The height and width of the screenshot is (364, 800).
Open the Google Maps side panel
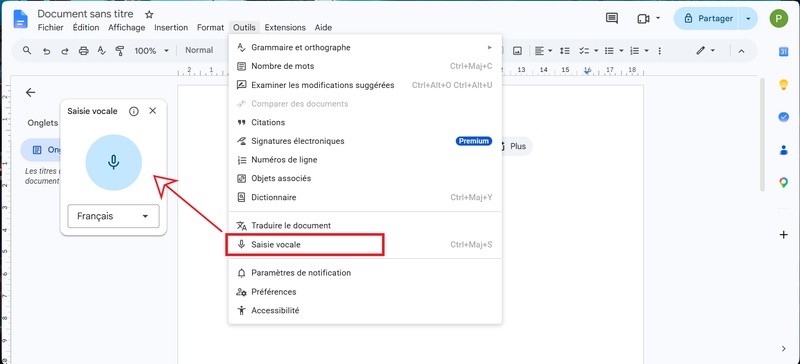783,182
